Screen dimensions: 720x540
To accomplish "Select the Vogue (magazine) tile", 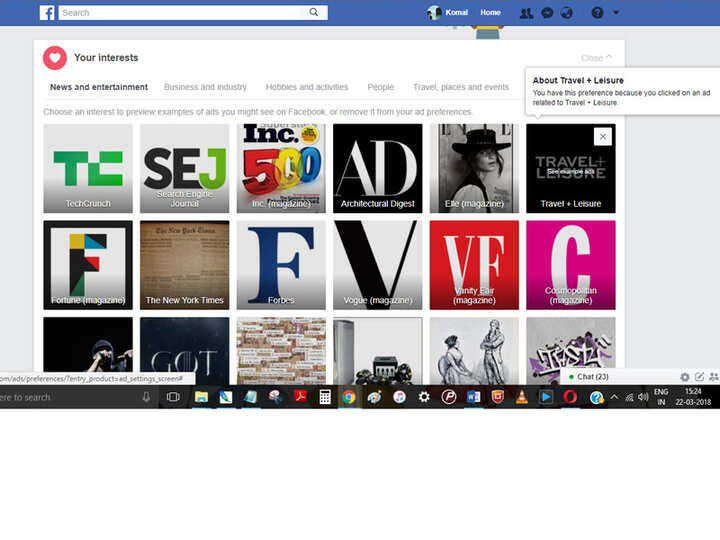I will click(377, 265).
